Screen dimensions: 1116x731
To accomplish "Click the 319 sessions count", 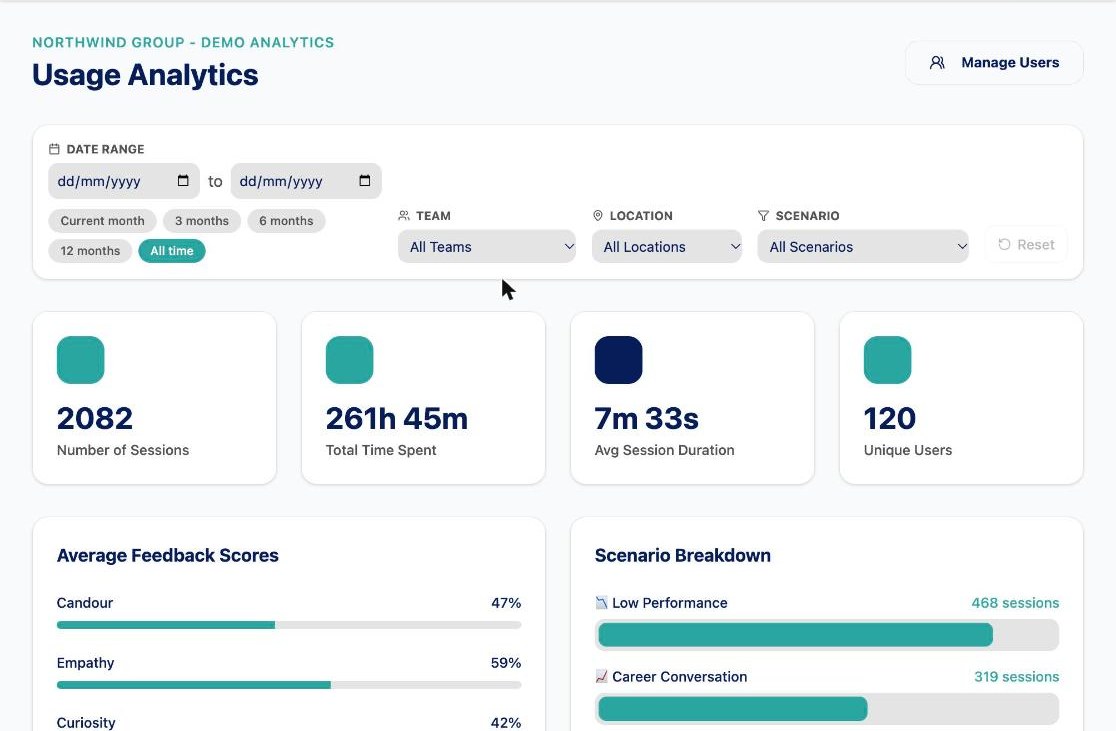I will pos(1016,677).
